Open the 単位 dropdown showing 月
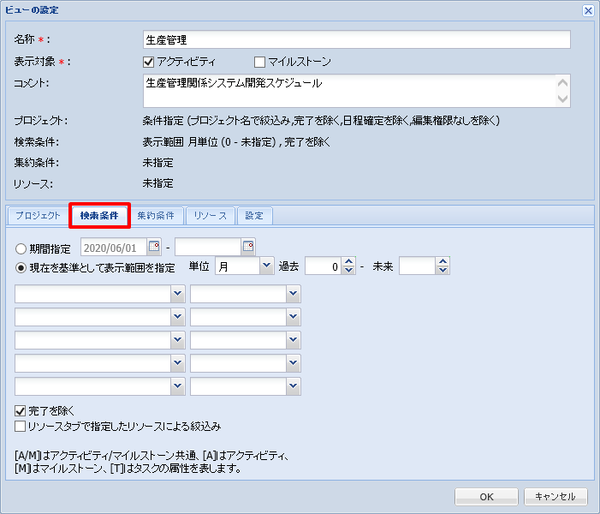 [267, 266]
